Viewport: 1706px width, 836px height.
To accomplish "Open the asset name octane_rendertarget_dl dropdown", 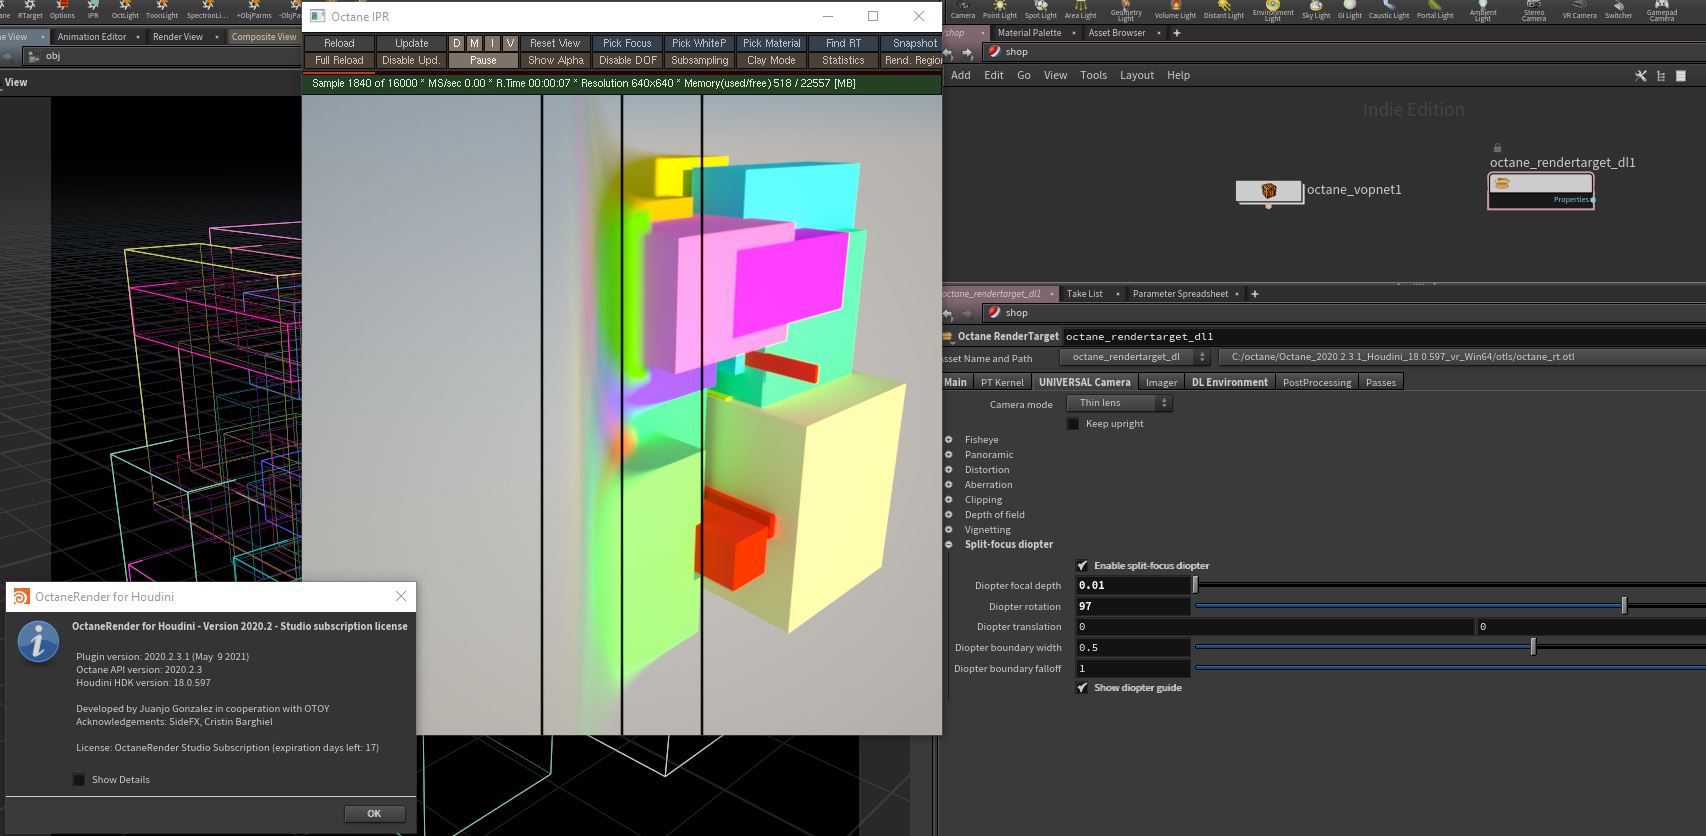I will (1135, 357).
